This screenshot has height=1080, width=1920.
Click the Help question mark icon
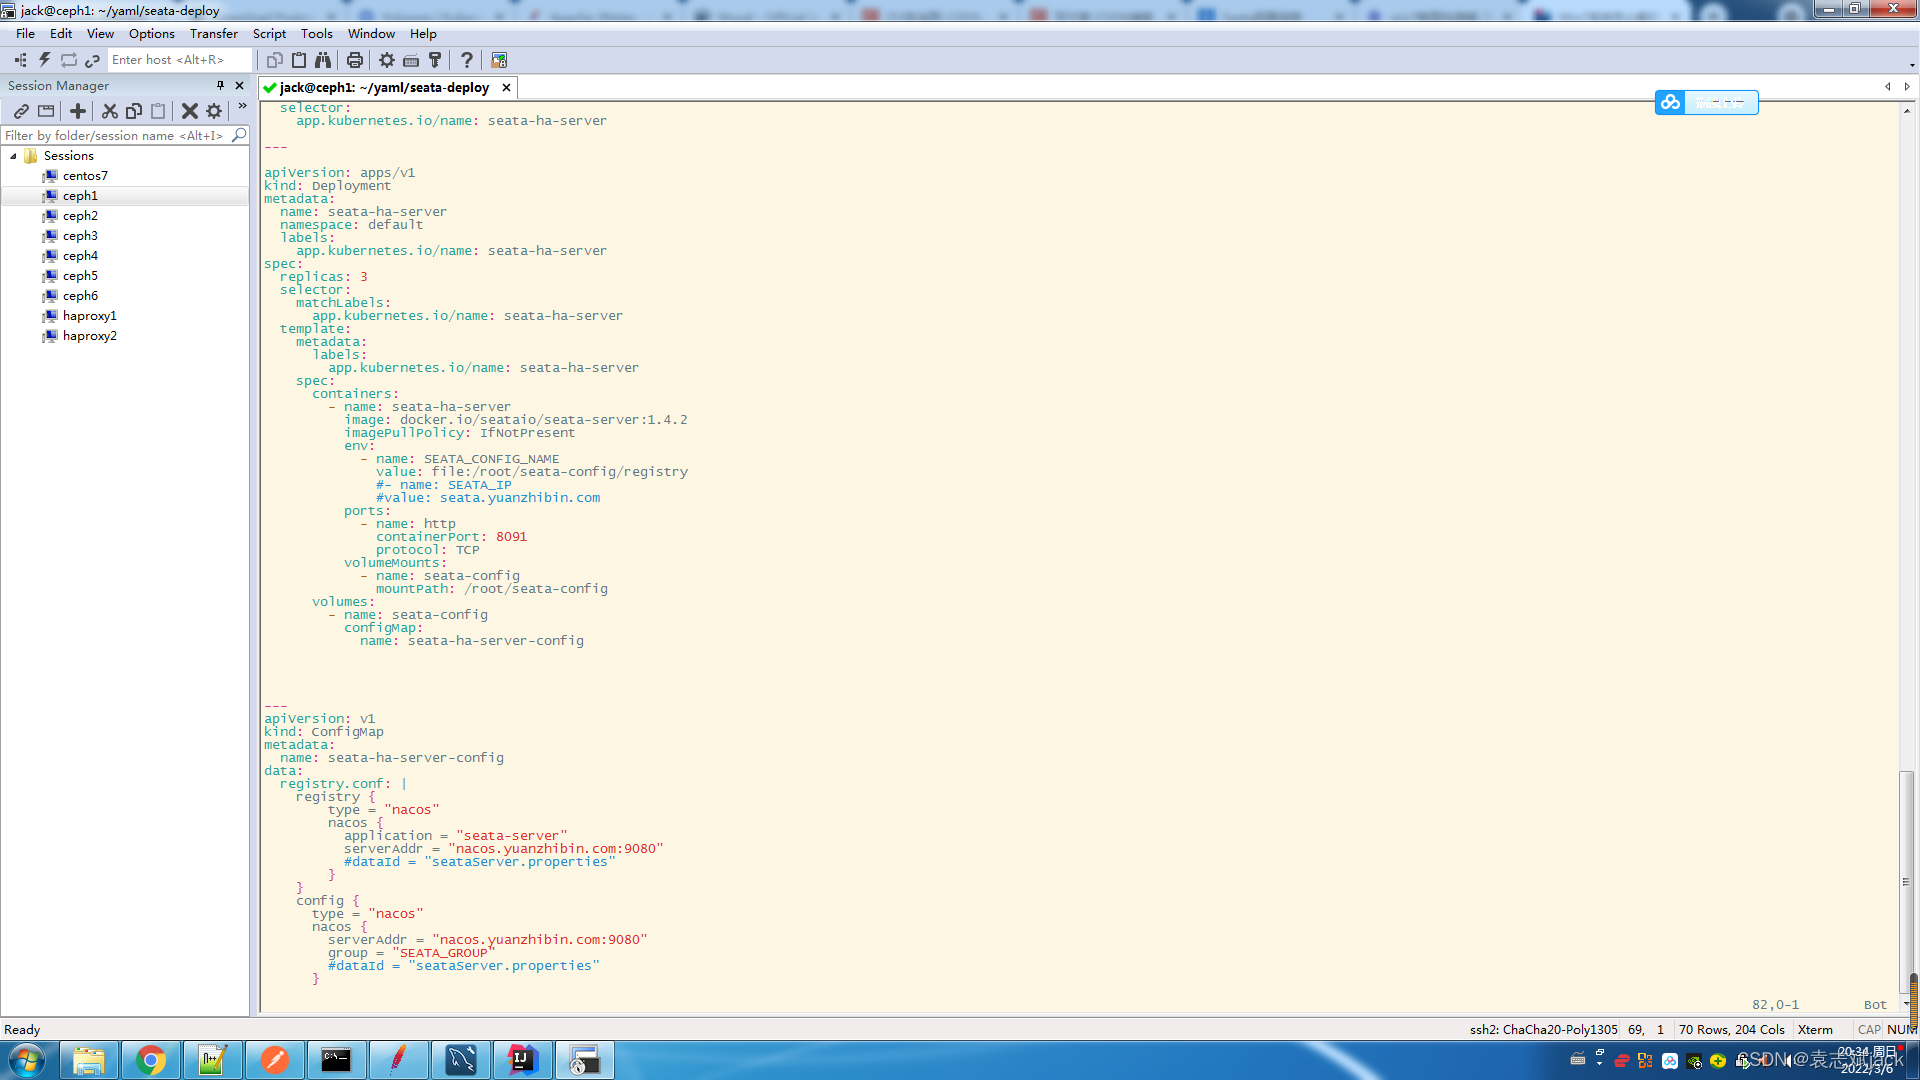coord(467,60)
